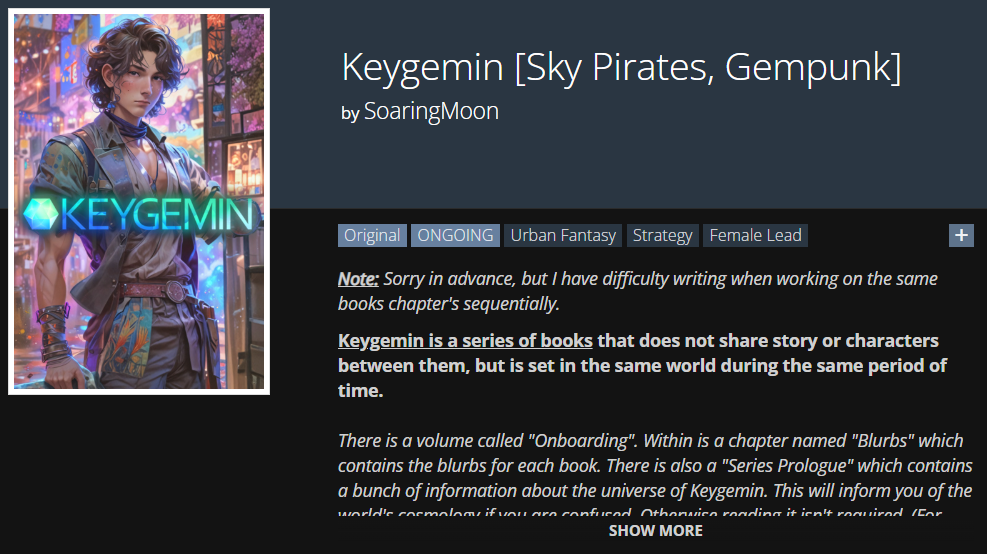Click the glowing gem icon on the cover
The image size is (987, 554).
pyautogui.click(x=41, y=215)
